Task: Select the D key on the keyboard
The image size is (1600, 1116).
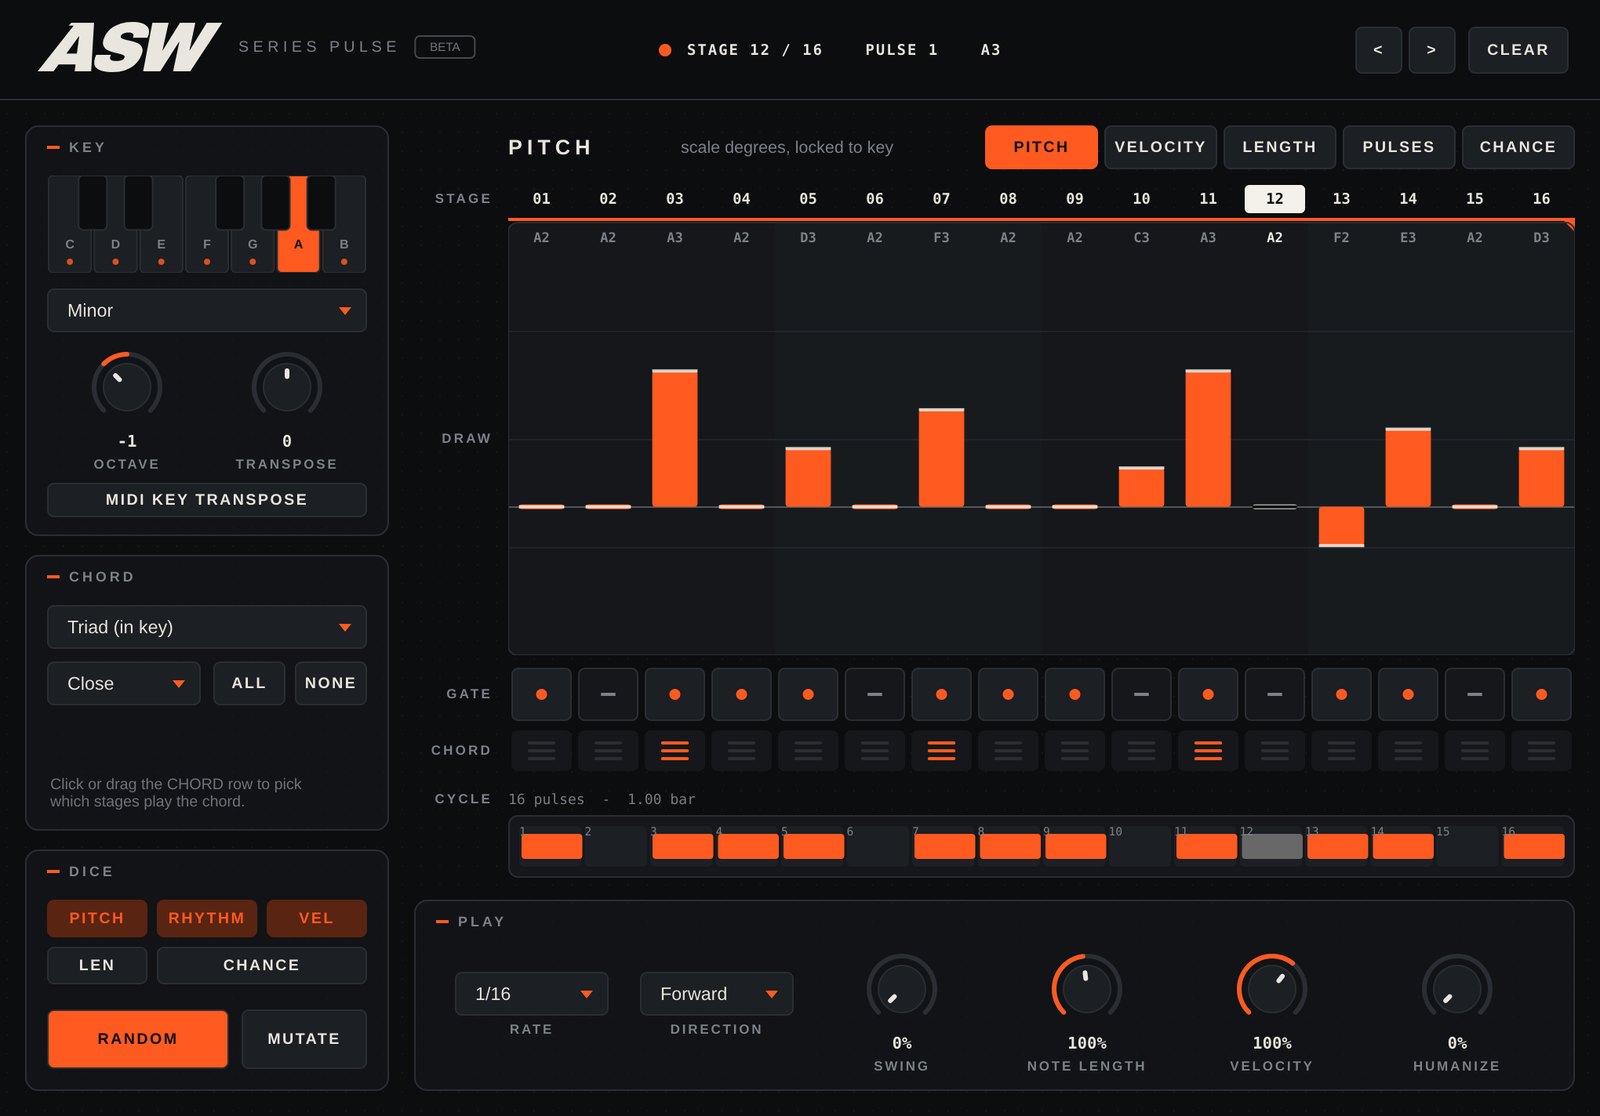Action: coord(115,248)
